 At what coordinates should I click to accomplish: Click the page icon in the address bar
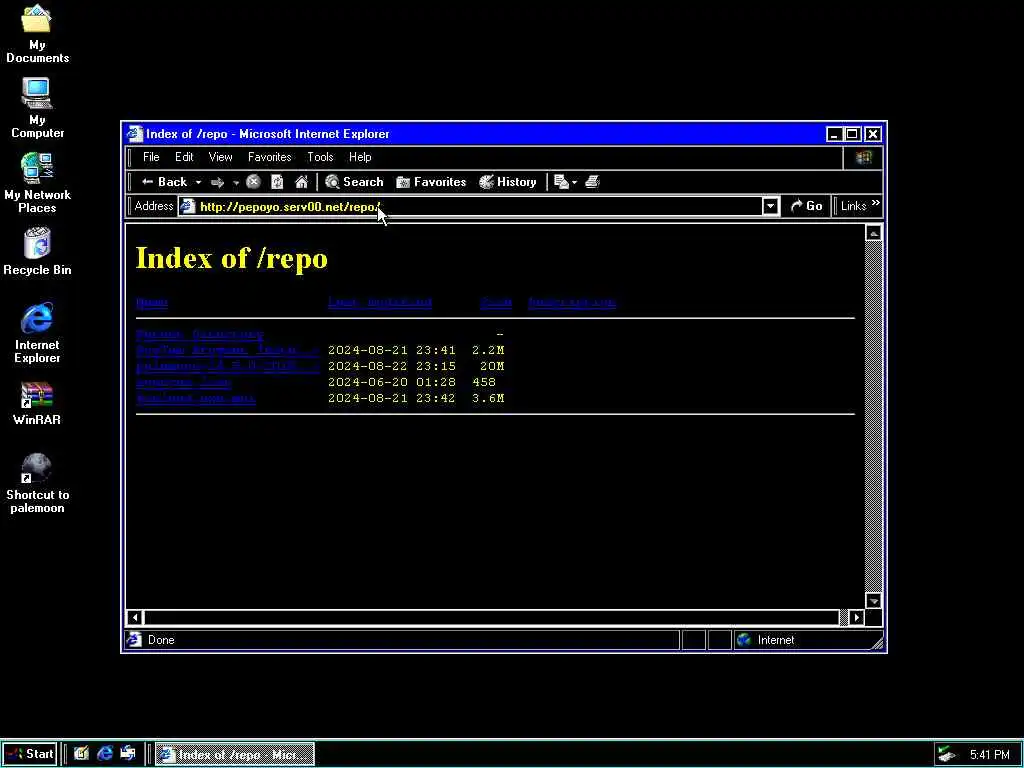(188, 206)
